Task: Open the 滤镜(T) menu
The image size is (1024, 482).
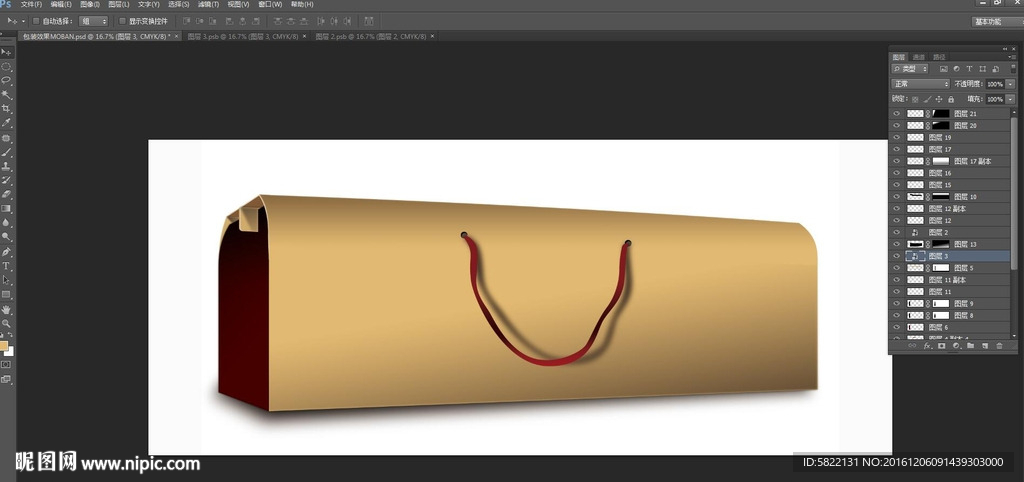Action: 209,4
